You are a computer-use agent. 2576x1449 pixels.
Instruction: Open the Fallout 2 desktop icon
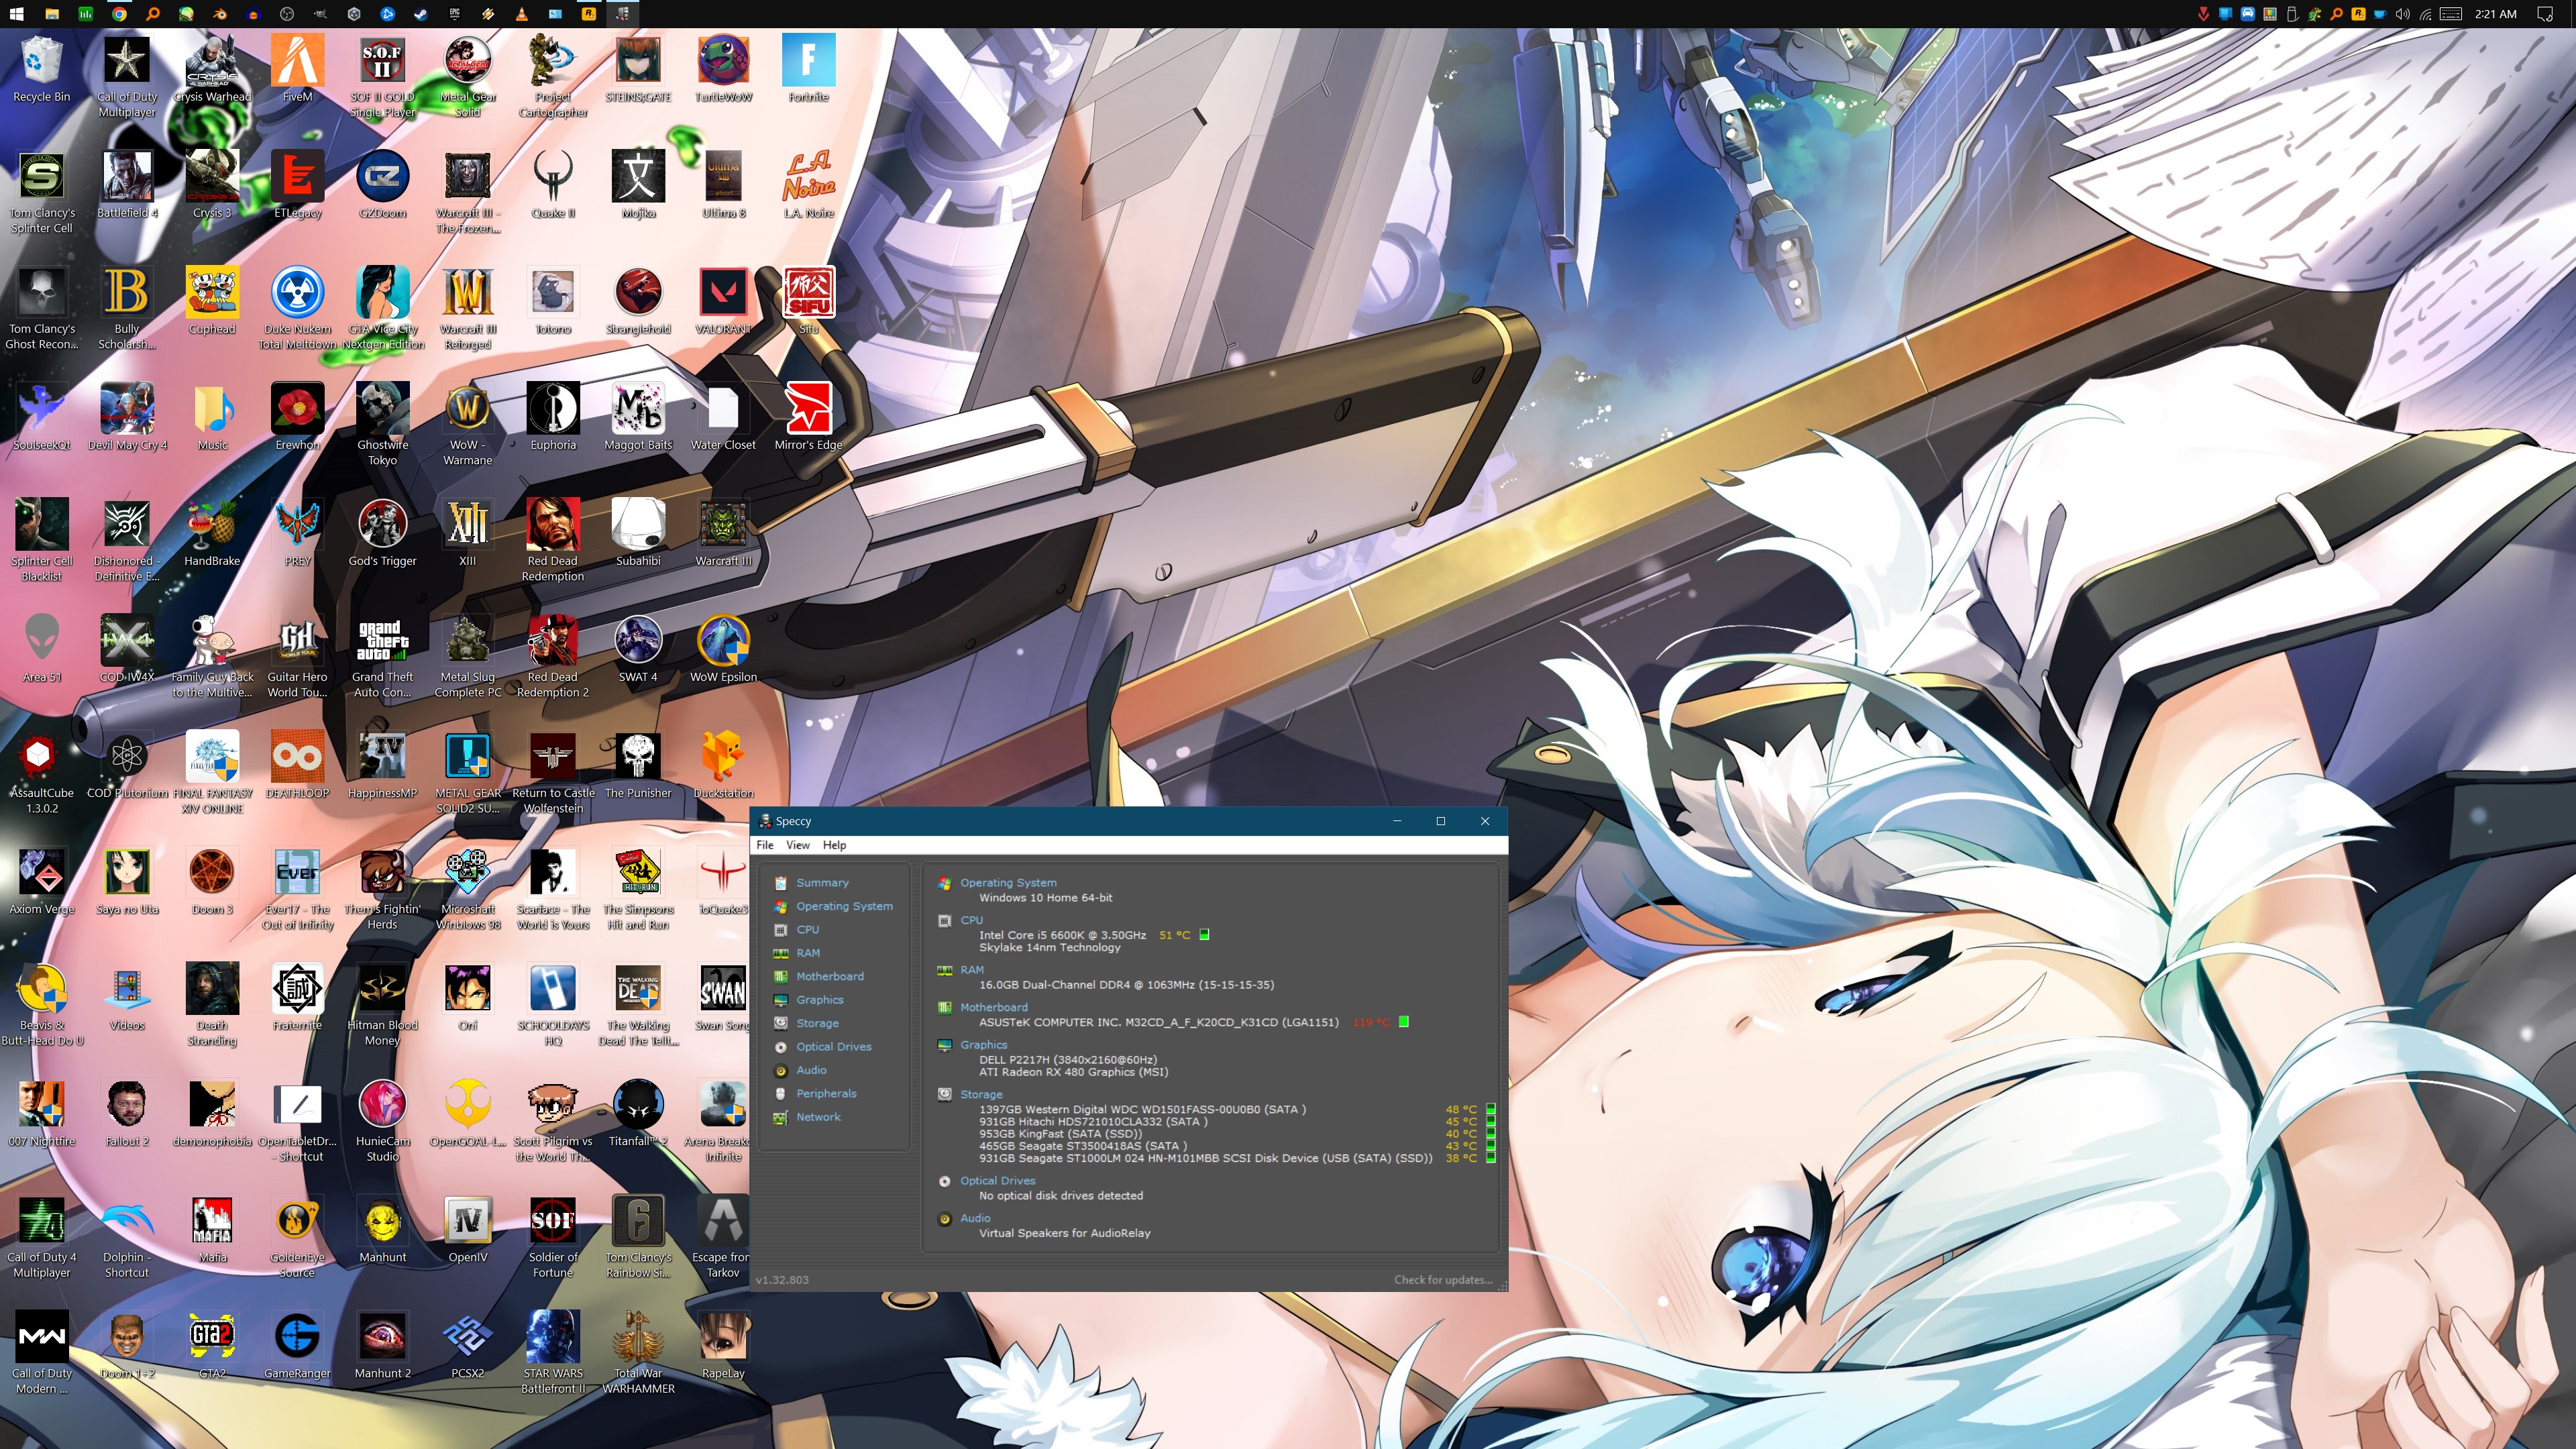coord(127,1113)
